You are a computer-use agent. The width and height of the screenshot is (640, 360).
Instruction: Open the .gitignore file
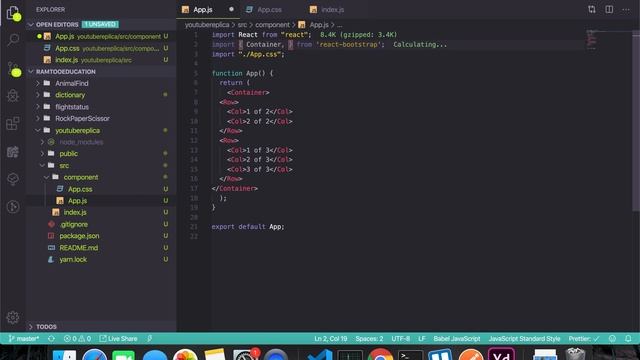pos(100,224)
